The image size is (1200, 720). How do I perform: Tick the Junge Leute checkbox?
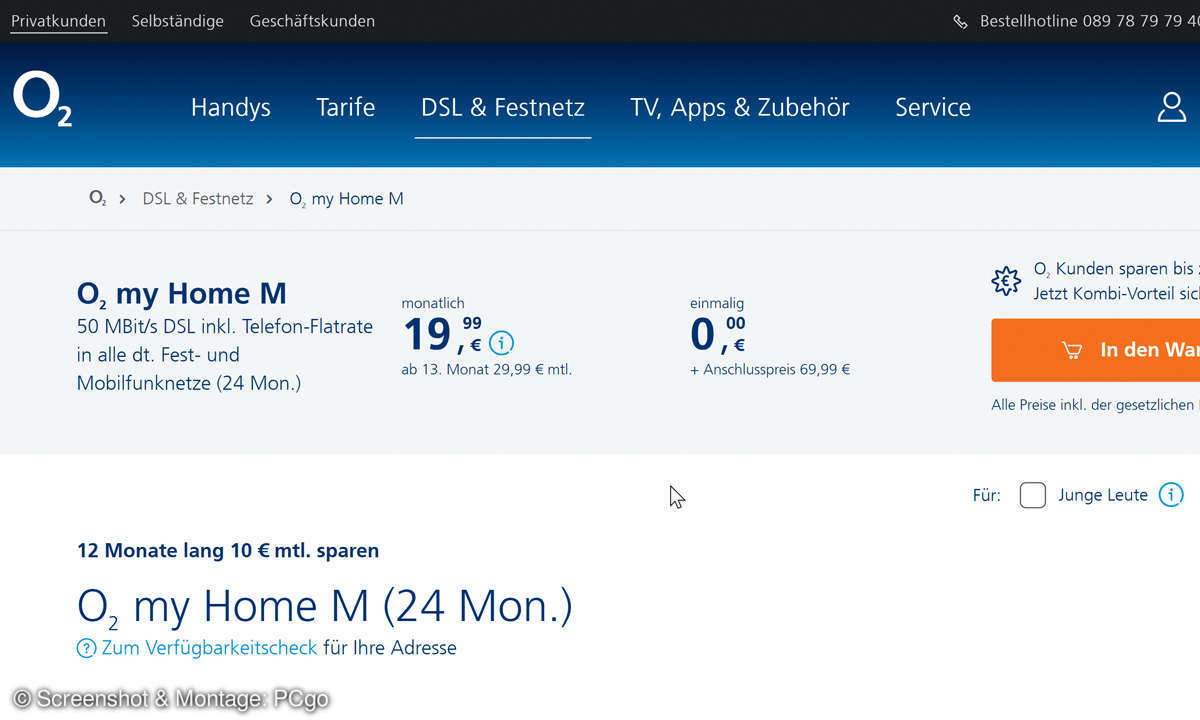1033,495
